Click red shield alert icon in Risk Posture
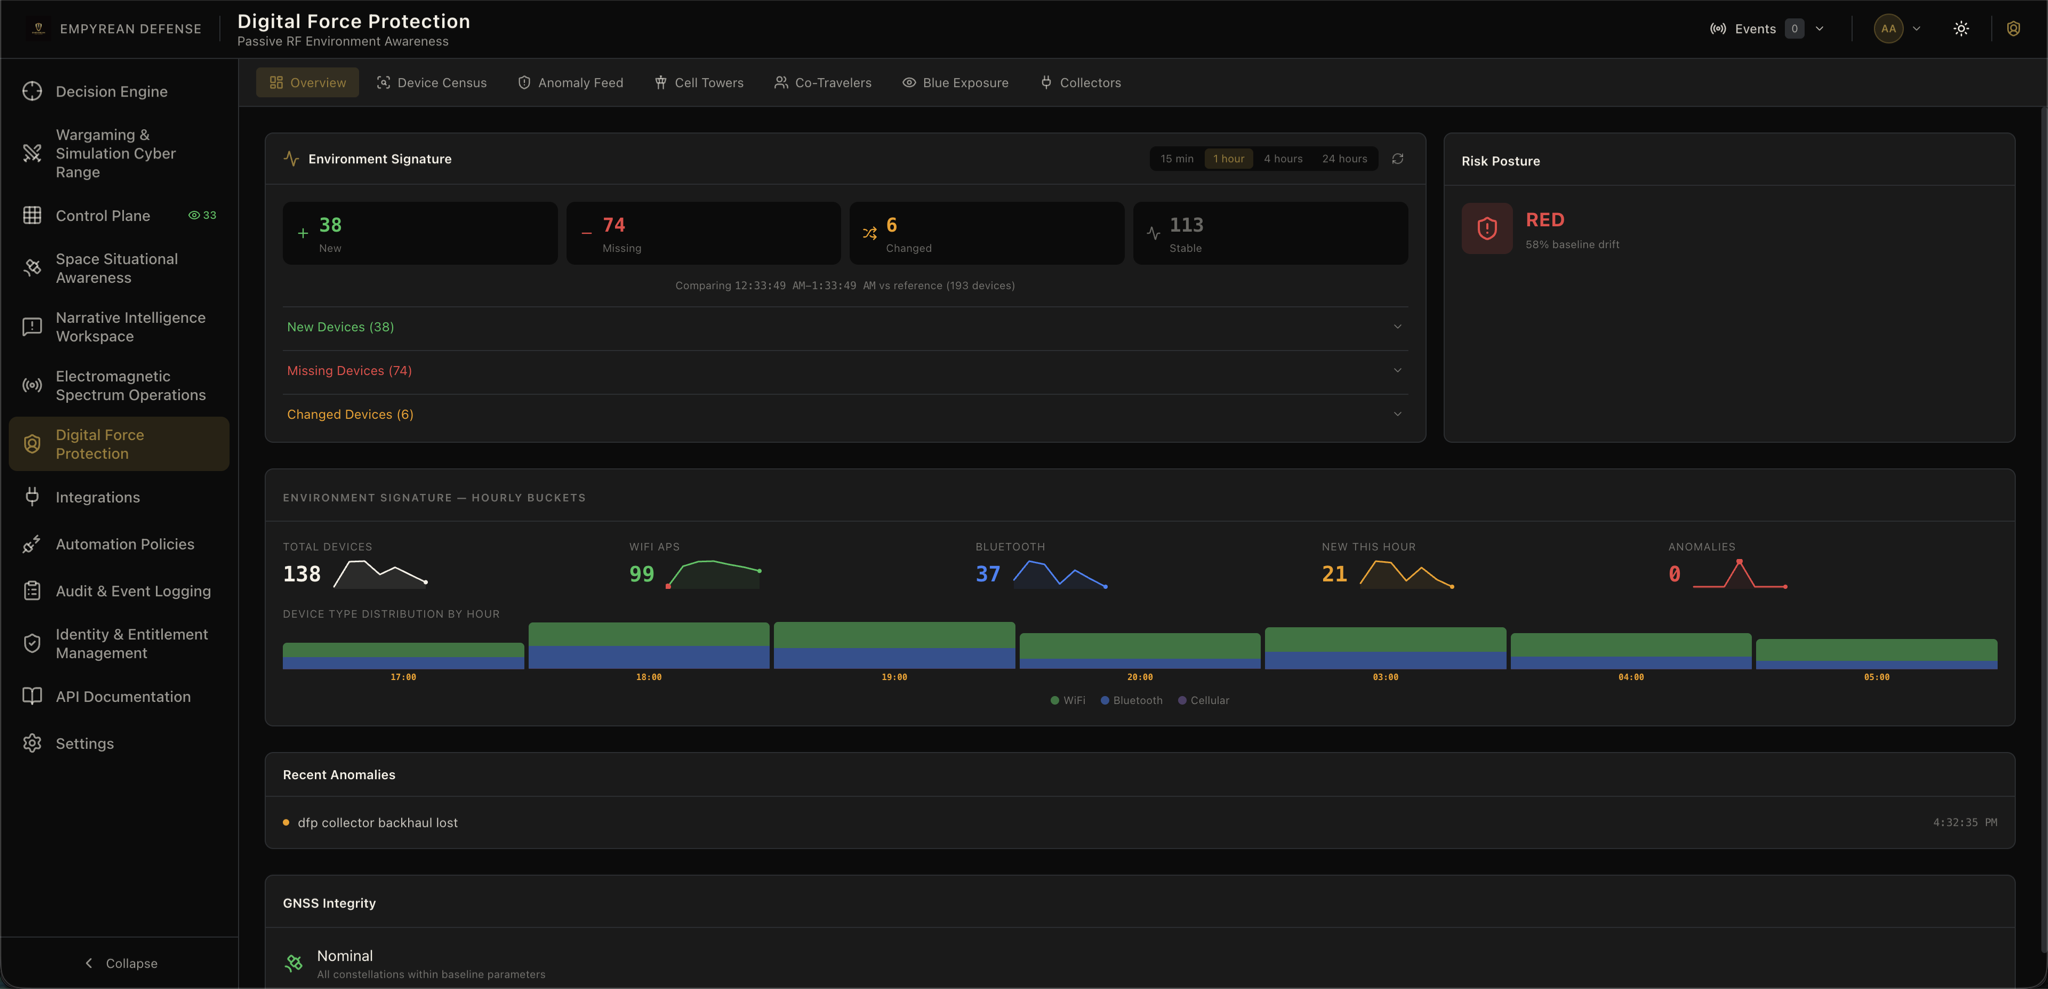 [1487, 228]
